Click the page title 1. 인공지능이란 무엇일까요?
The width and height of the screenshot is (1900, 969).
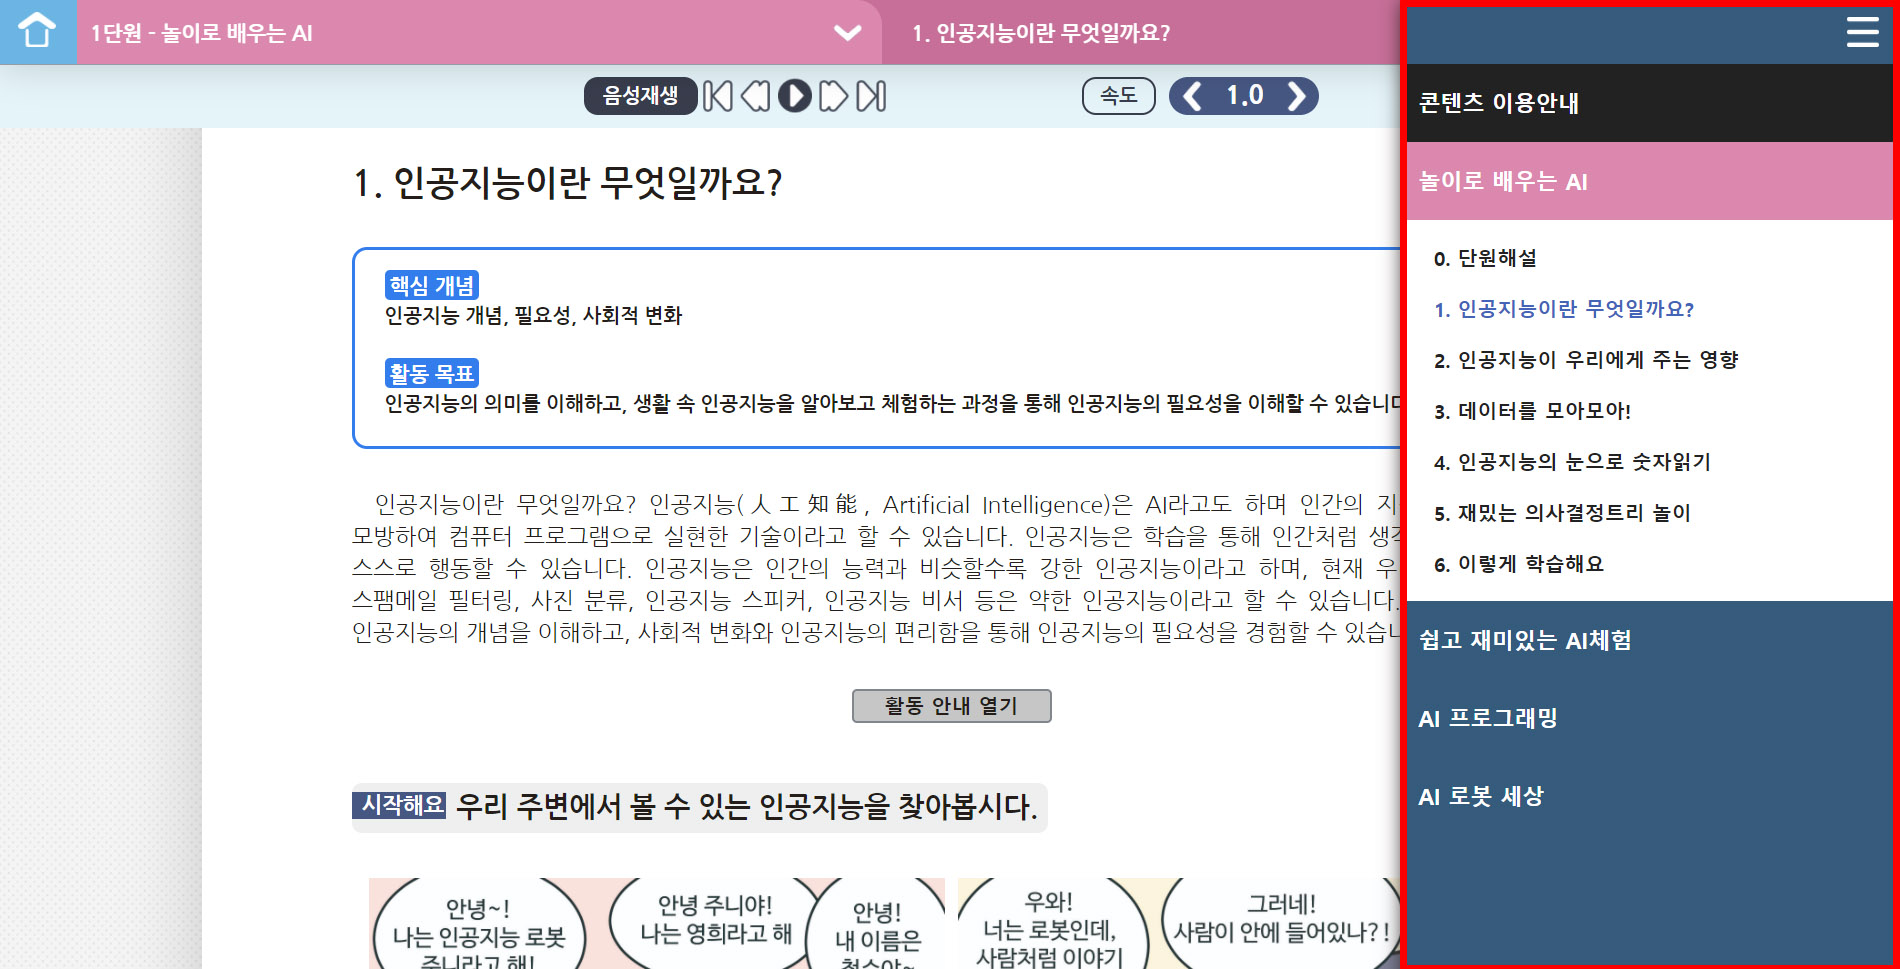pyautogui.click(x=568, y=183)
